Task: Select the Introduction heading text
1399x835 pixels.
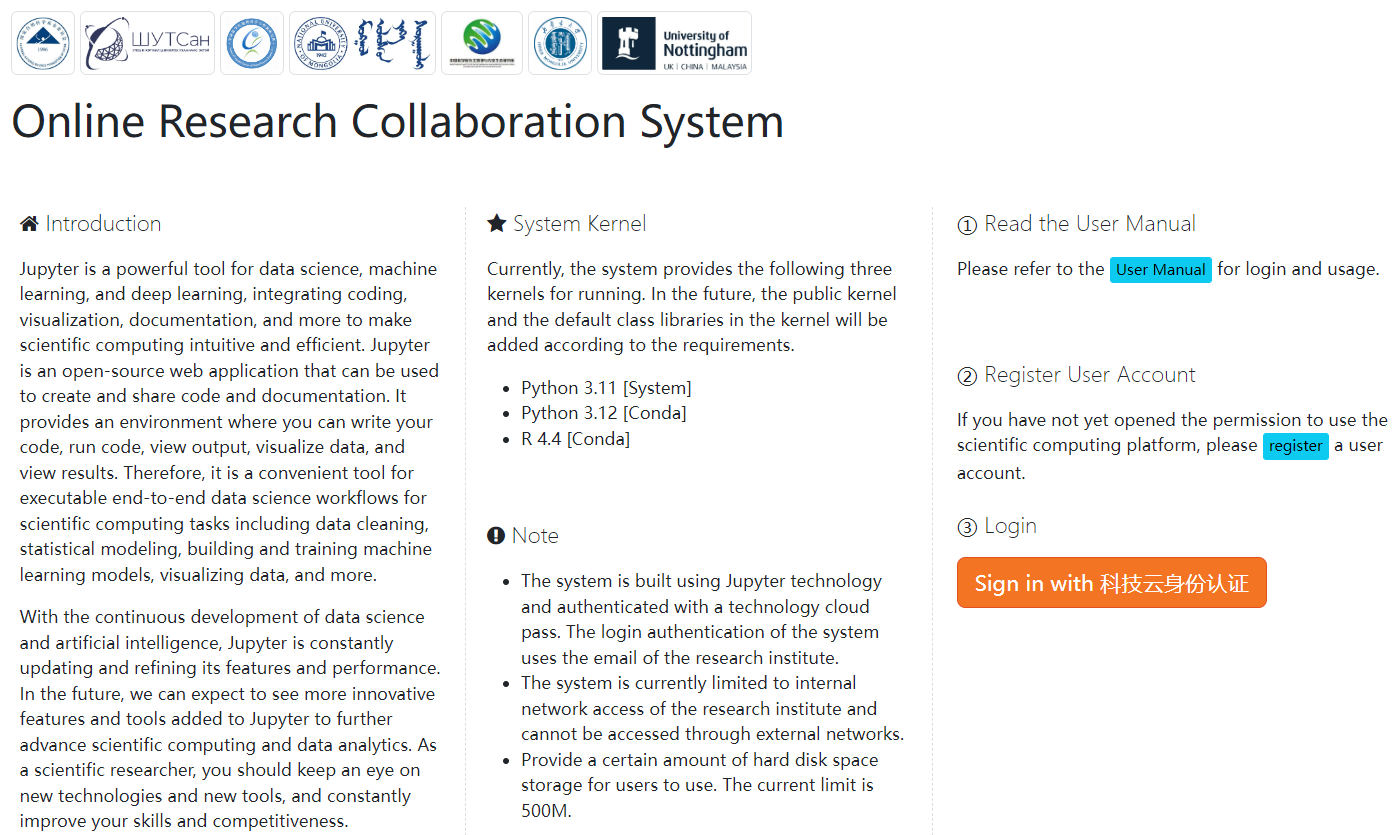Action: click(103, 223)
